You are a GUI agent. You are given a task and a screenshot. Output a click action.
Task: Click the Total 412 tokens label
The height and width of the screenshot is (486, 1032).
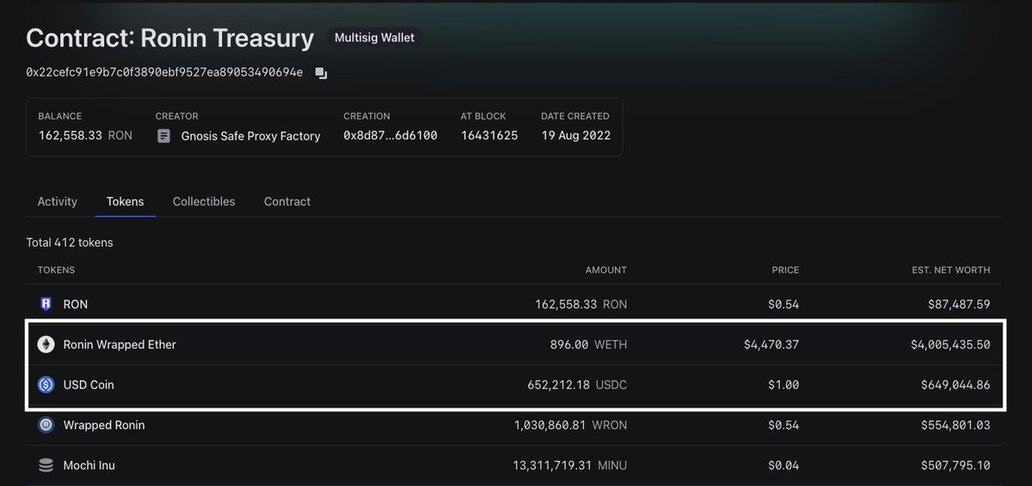pyautogui.click(x=70, y=243)
